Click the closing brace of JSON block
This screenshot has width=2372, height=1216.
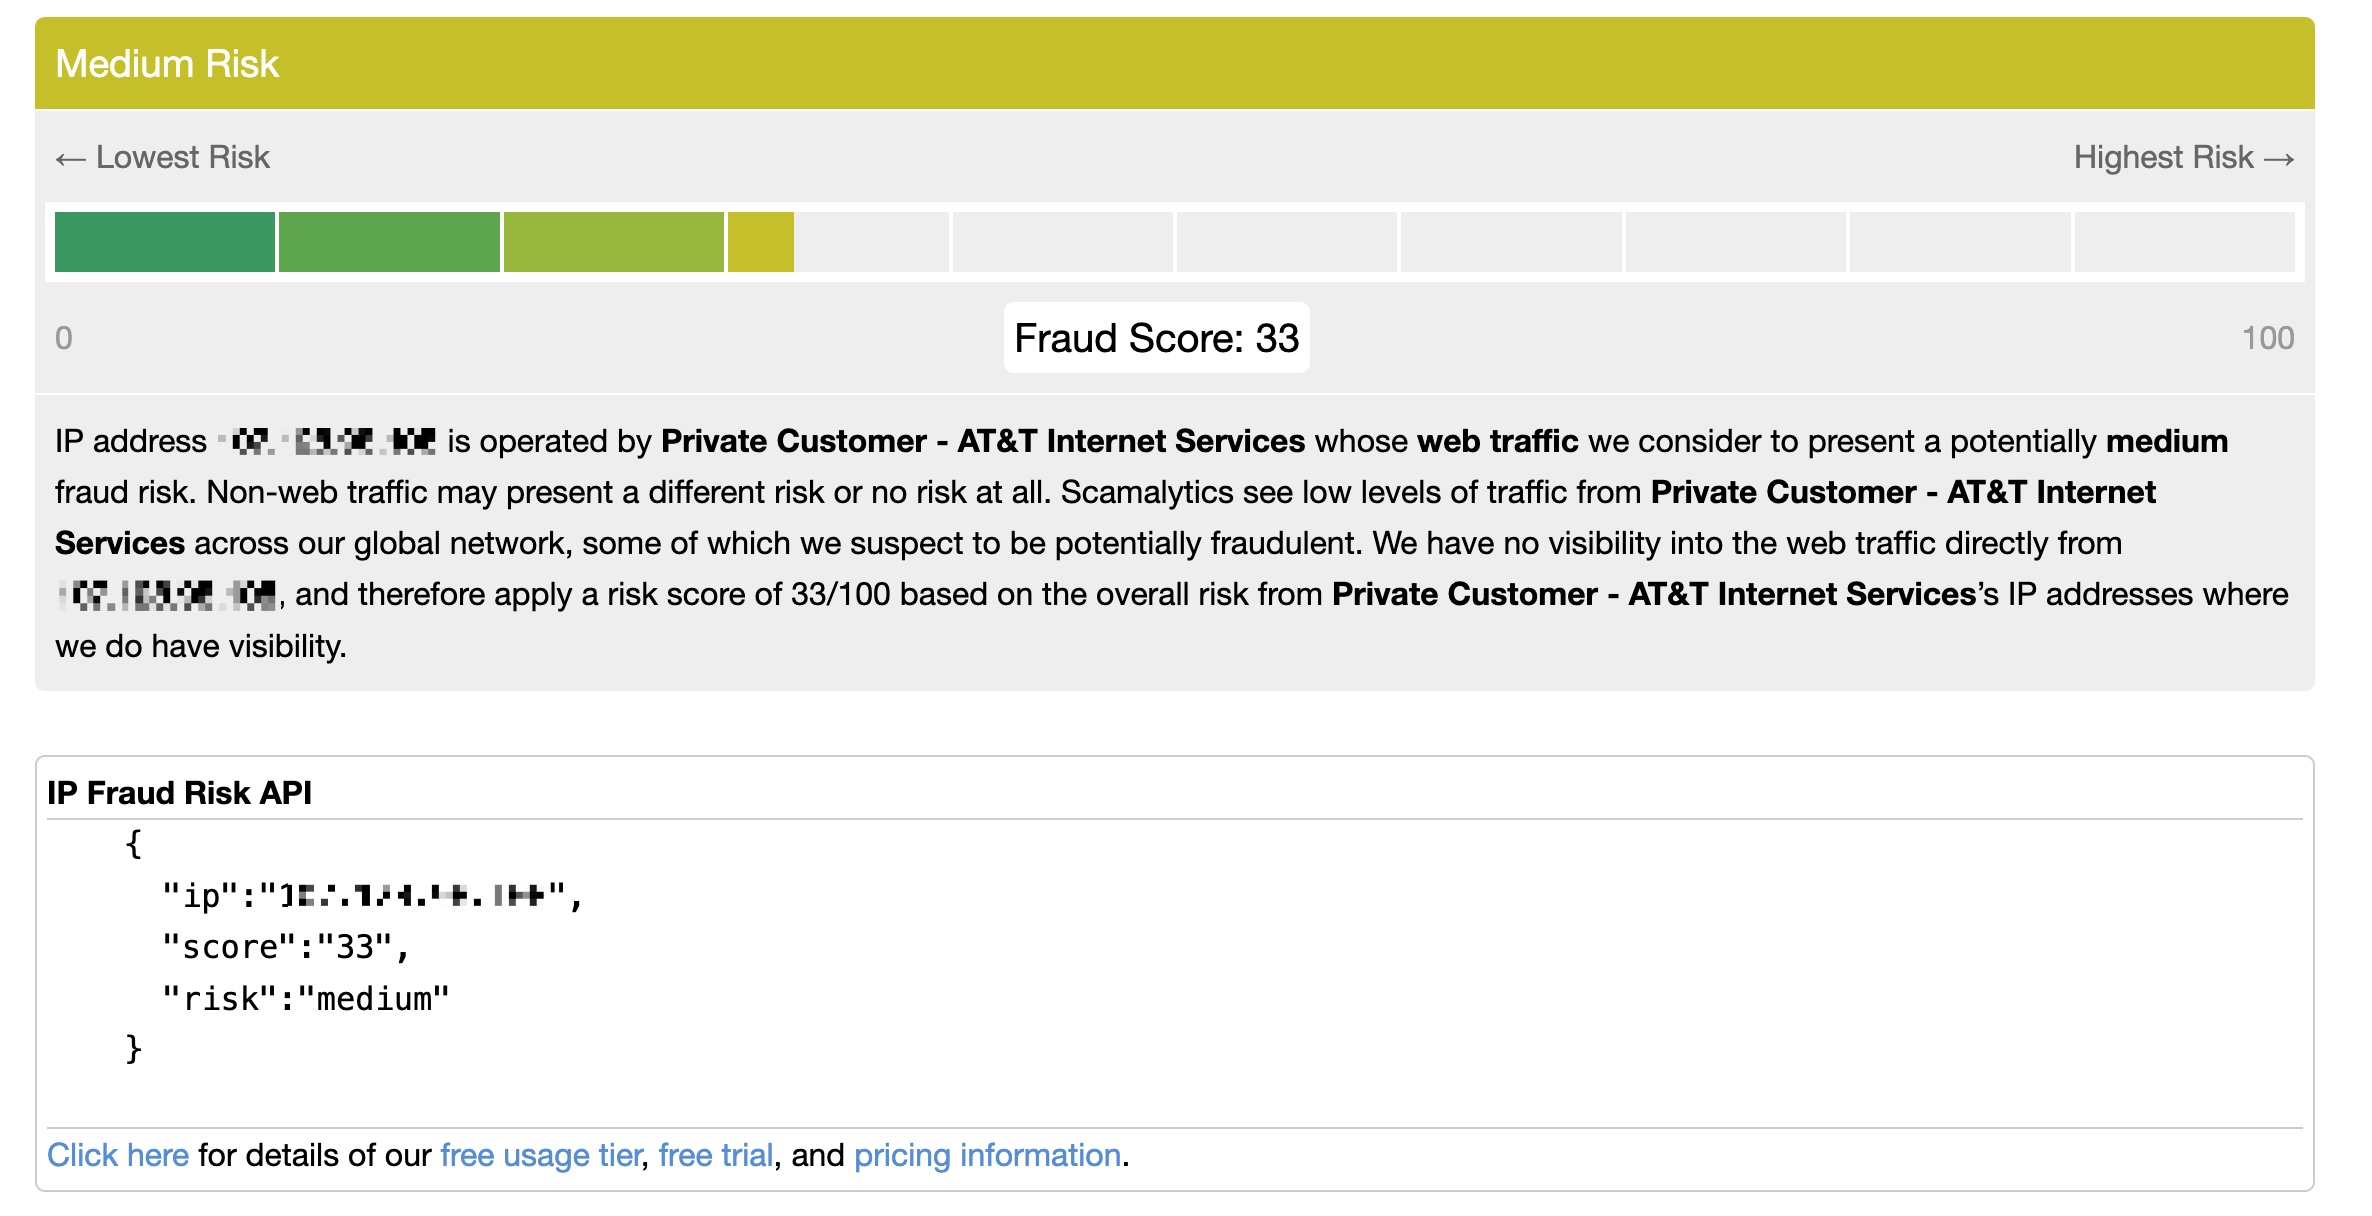[134, 1049]
